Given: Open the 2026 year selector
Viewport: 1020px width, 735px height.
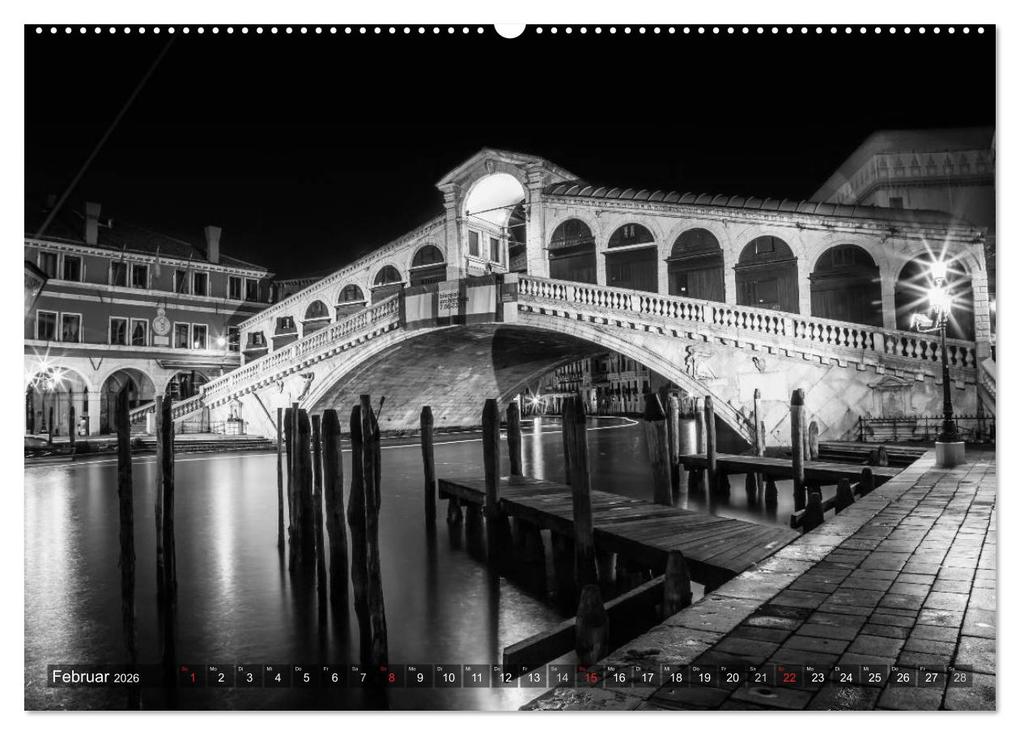Looking at the screenshot, I should click(x=128, y=678).
